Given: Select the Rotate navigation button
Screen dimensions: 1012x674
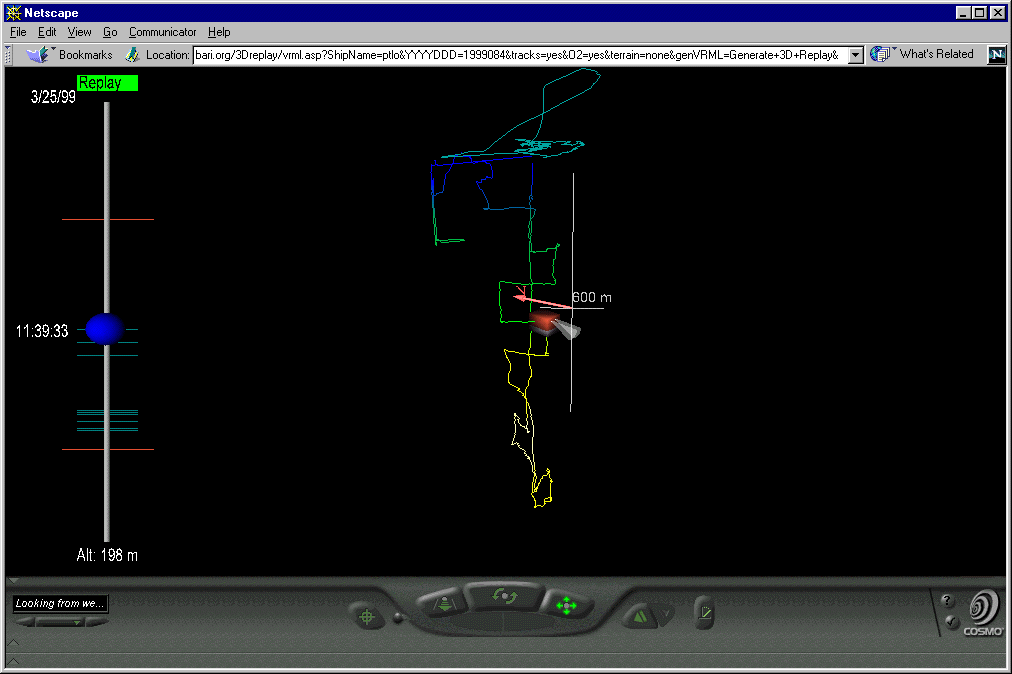Looking at the screenshot, I should (x=505, y=597).
